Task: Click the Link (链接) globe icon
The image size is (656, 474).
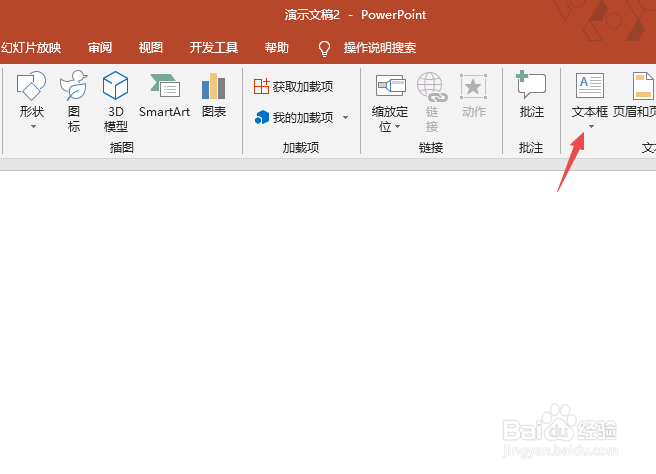Action: point(432,87)
